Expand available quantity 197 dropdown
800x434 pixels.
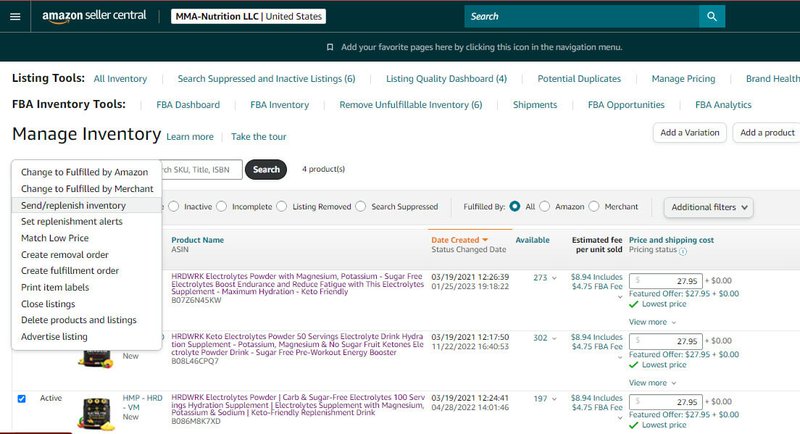pos(554,399)
